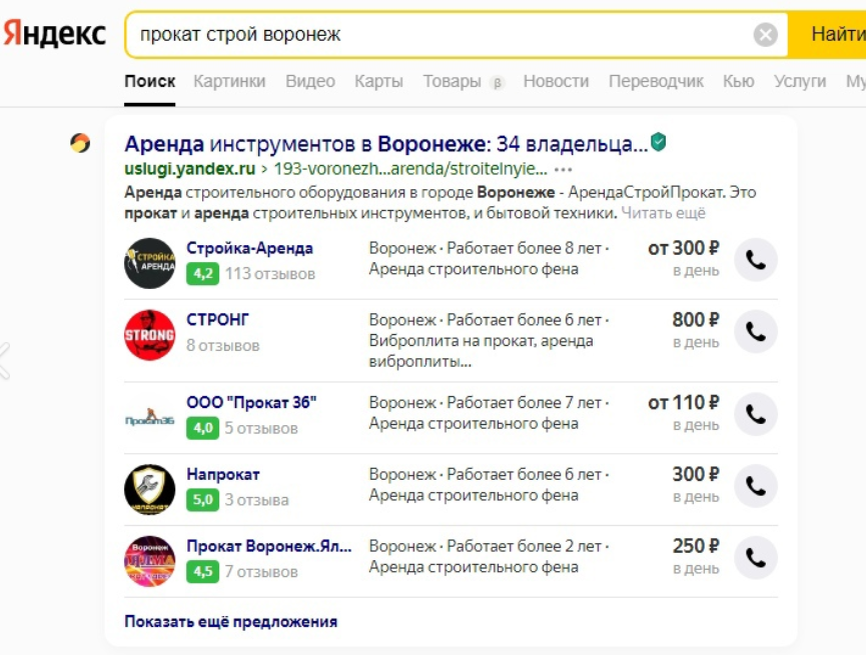Select the от 300 ₽ price of Стройка-Аренда
The image size is (866, 655).
(683, 249)
